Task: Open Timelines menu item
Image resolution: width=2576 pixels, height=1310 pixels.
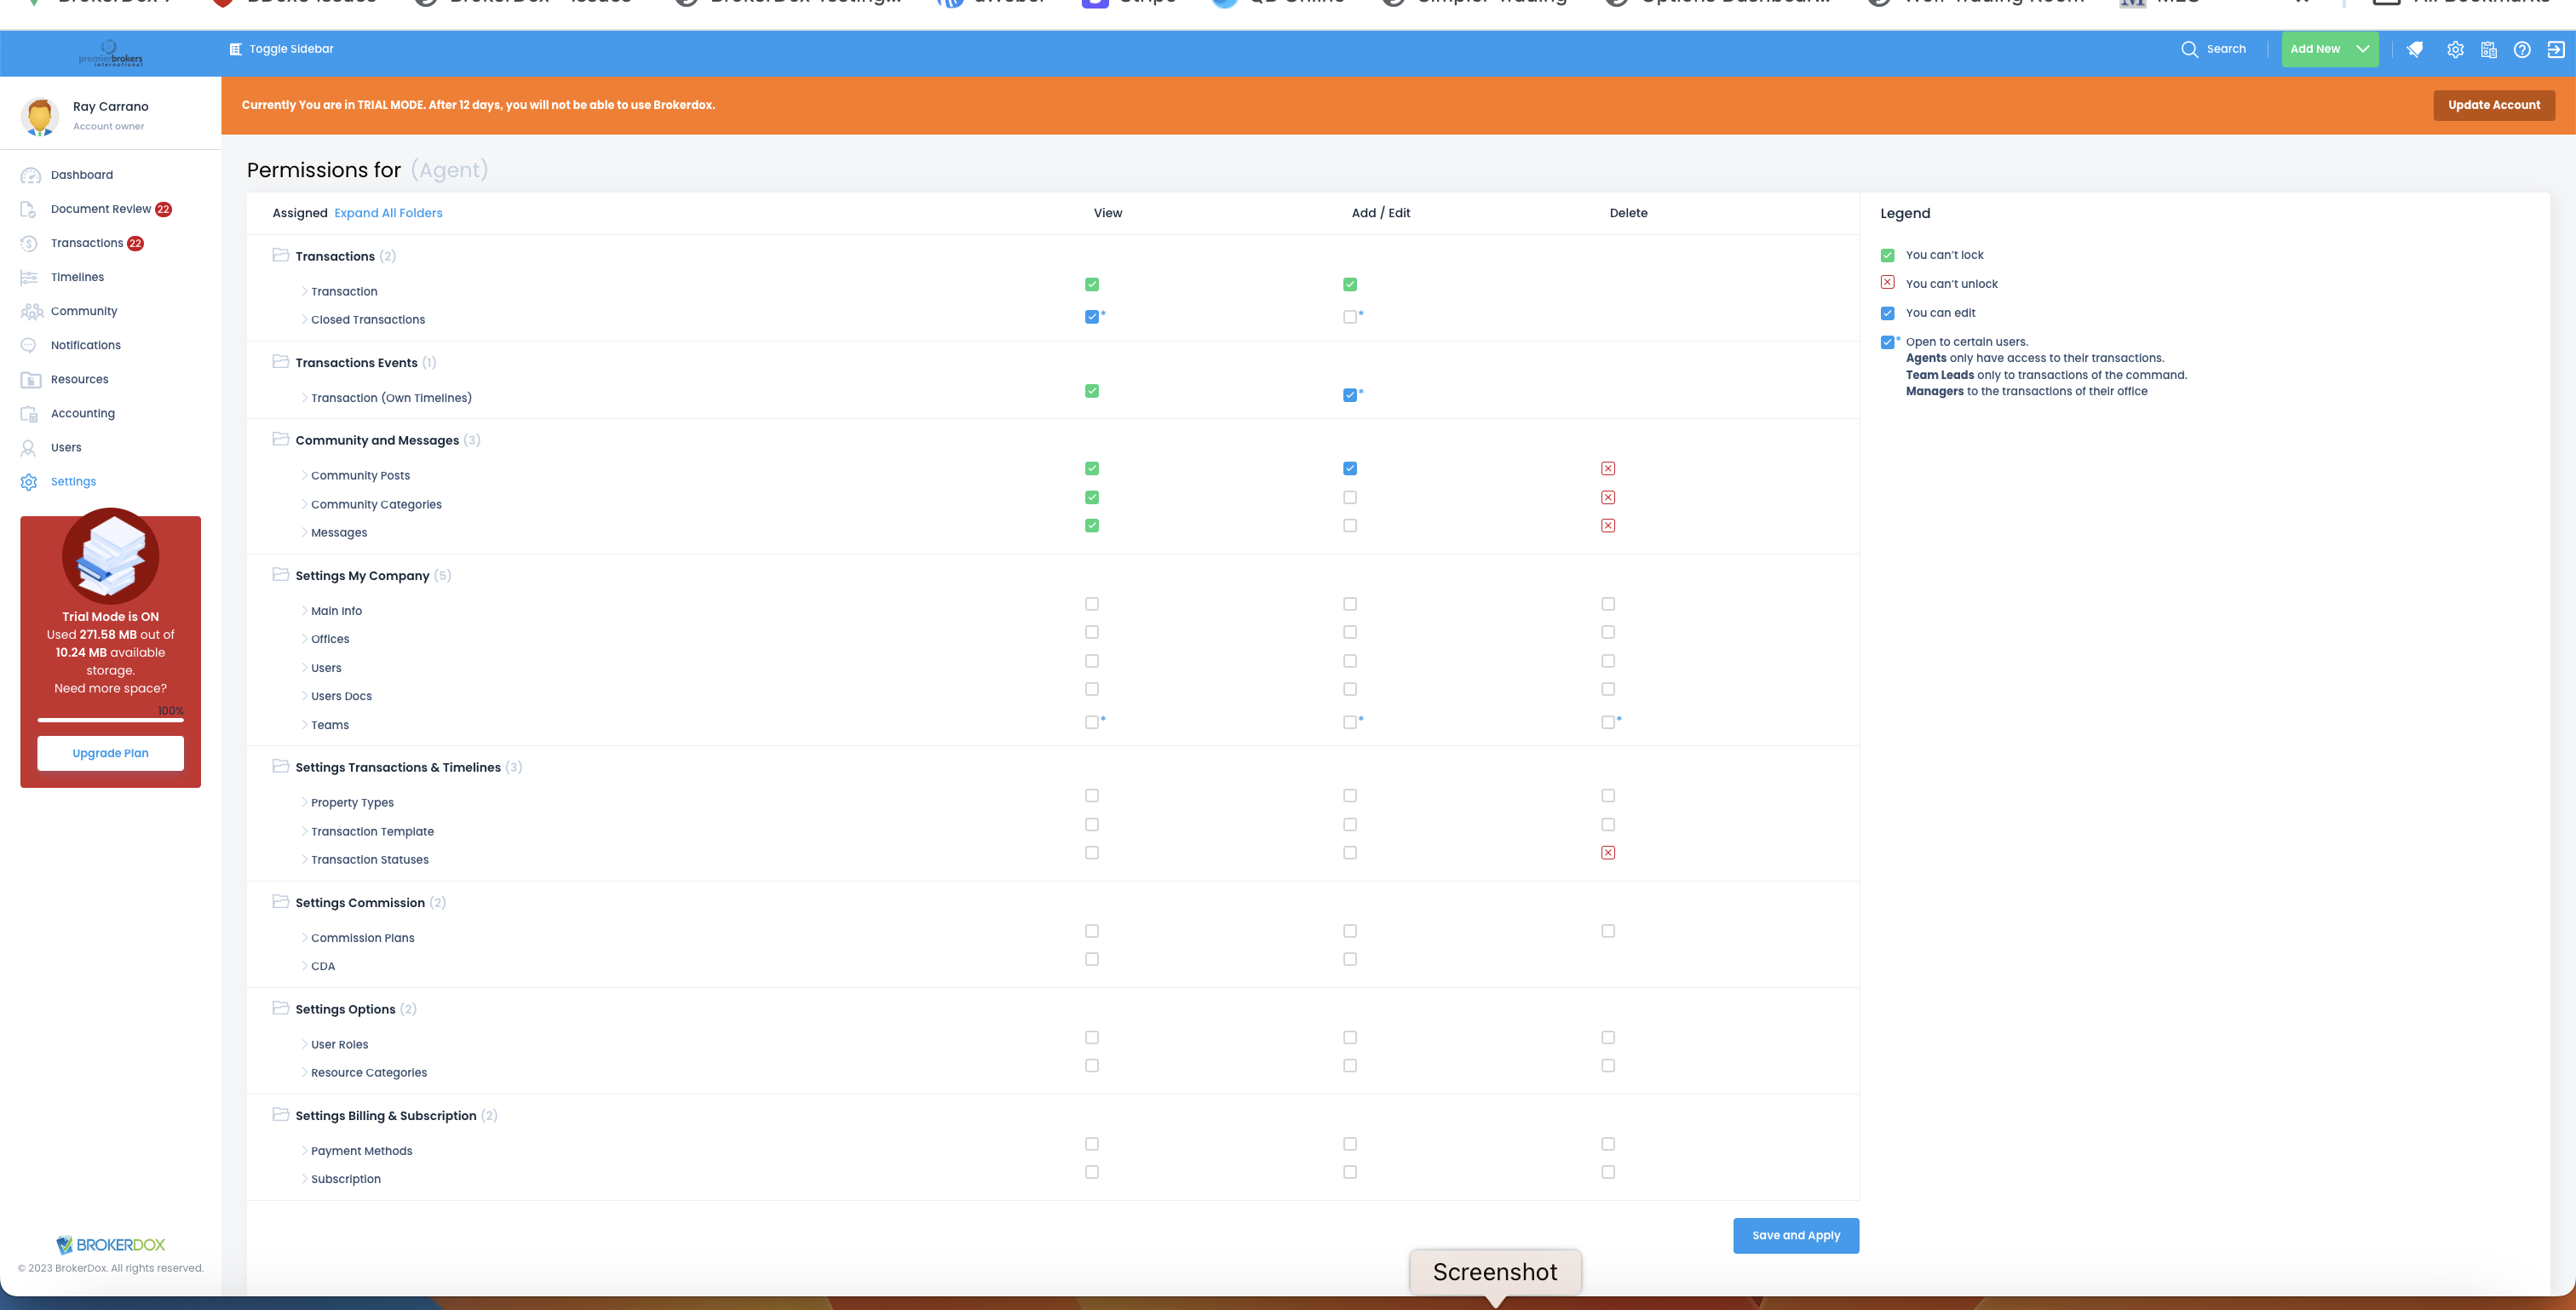Action: coord(77,277)
